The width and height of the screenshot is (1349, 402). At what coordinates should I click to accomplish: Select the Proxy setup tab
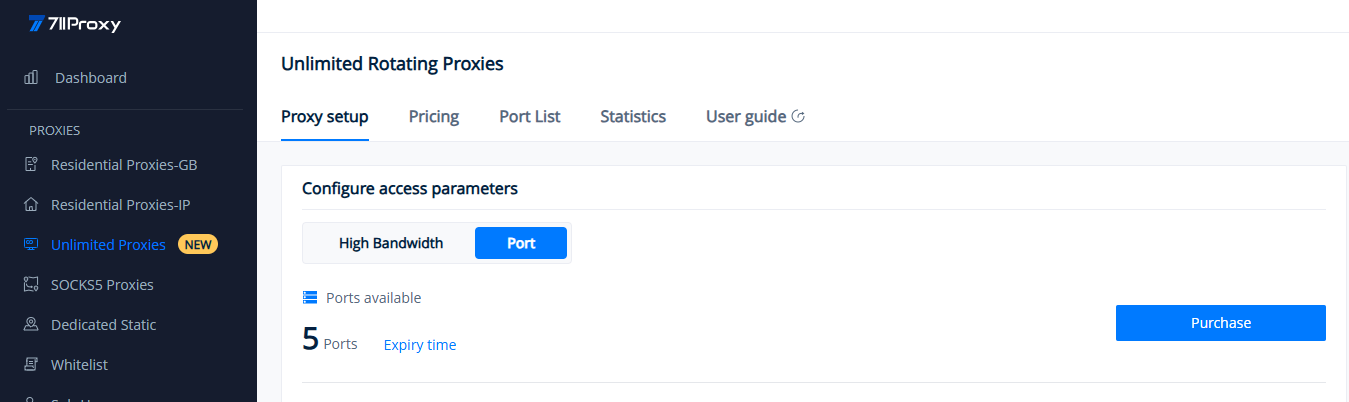click(x=325, y=117)
